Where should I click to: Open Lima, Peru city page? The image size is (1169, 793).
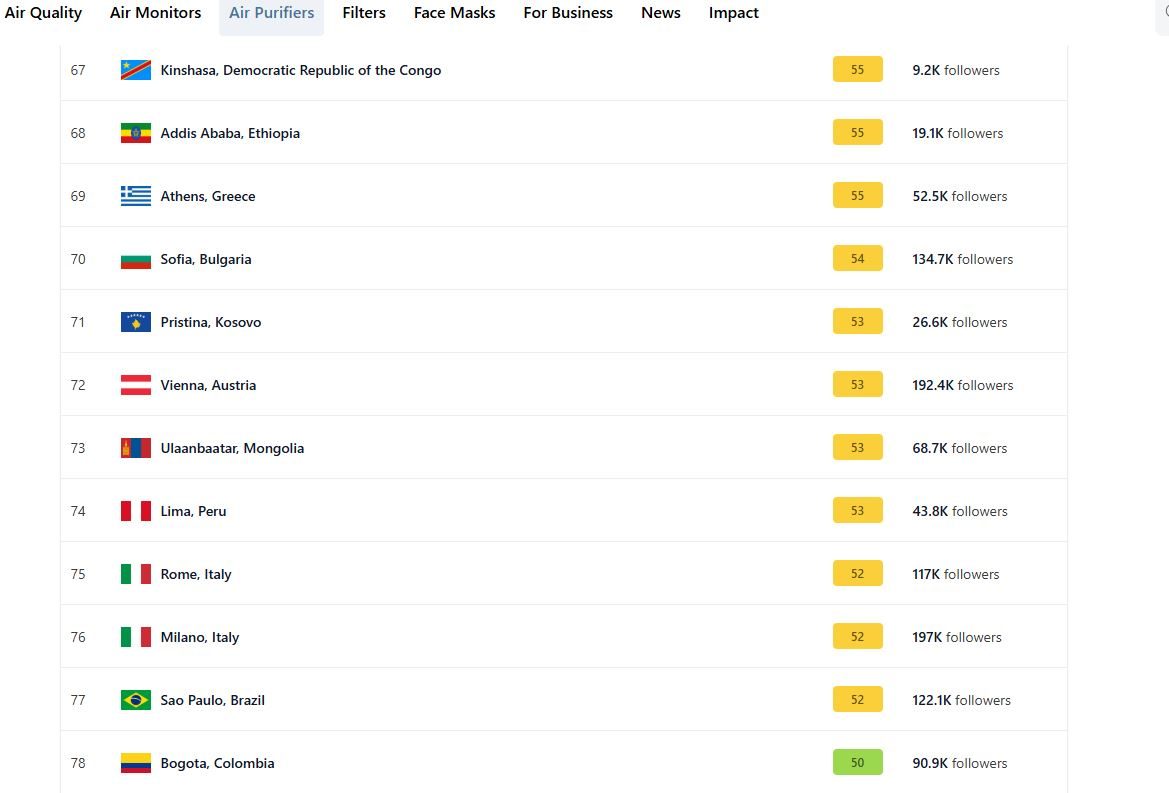pyautogui.click(x=193, y=511)
